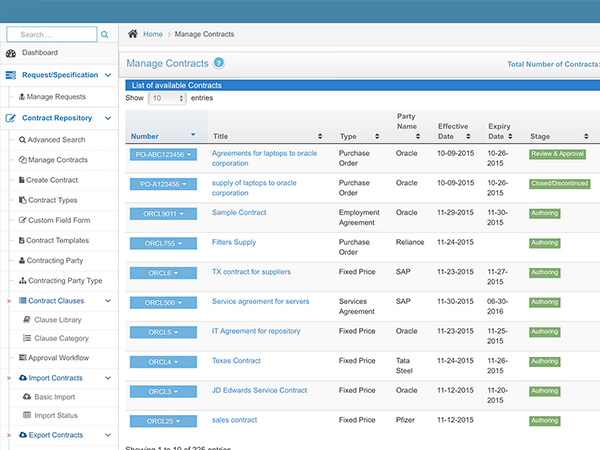
Task: Collapse the Contract Repository section chevron
Action: [x=108, y=118]
